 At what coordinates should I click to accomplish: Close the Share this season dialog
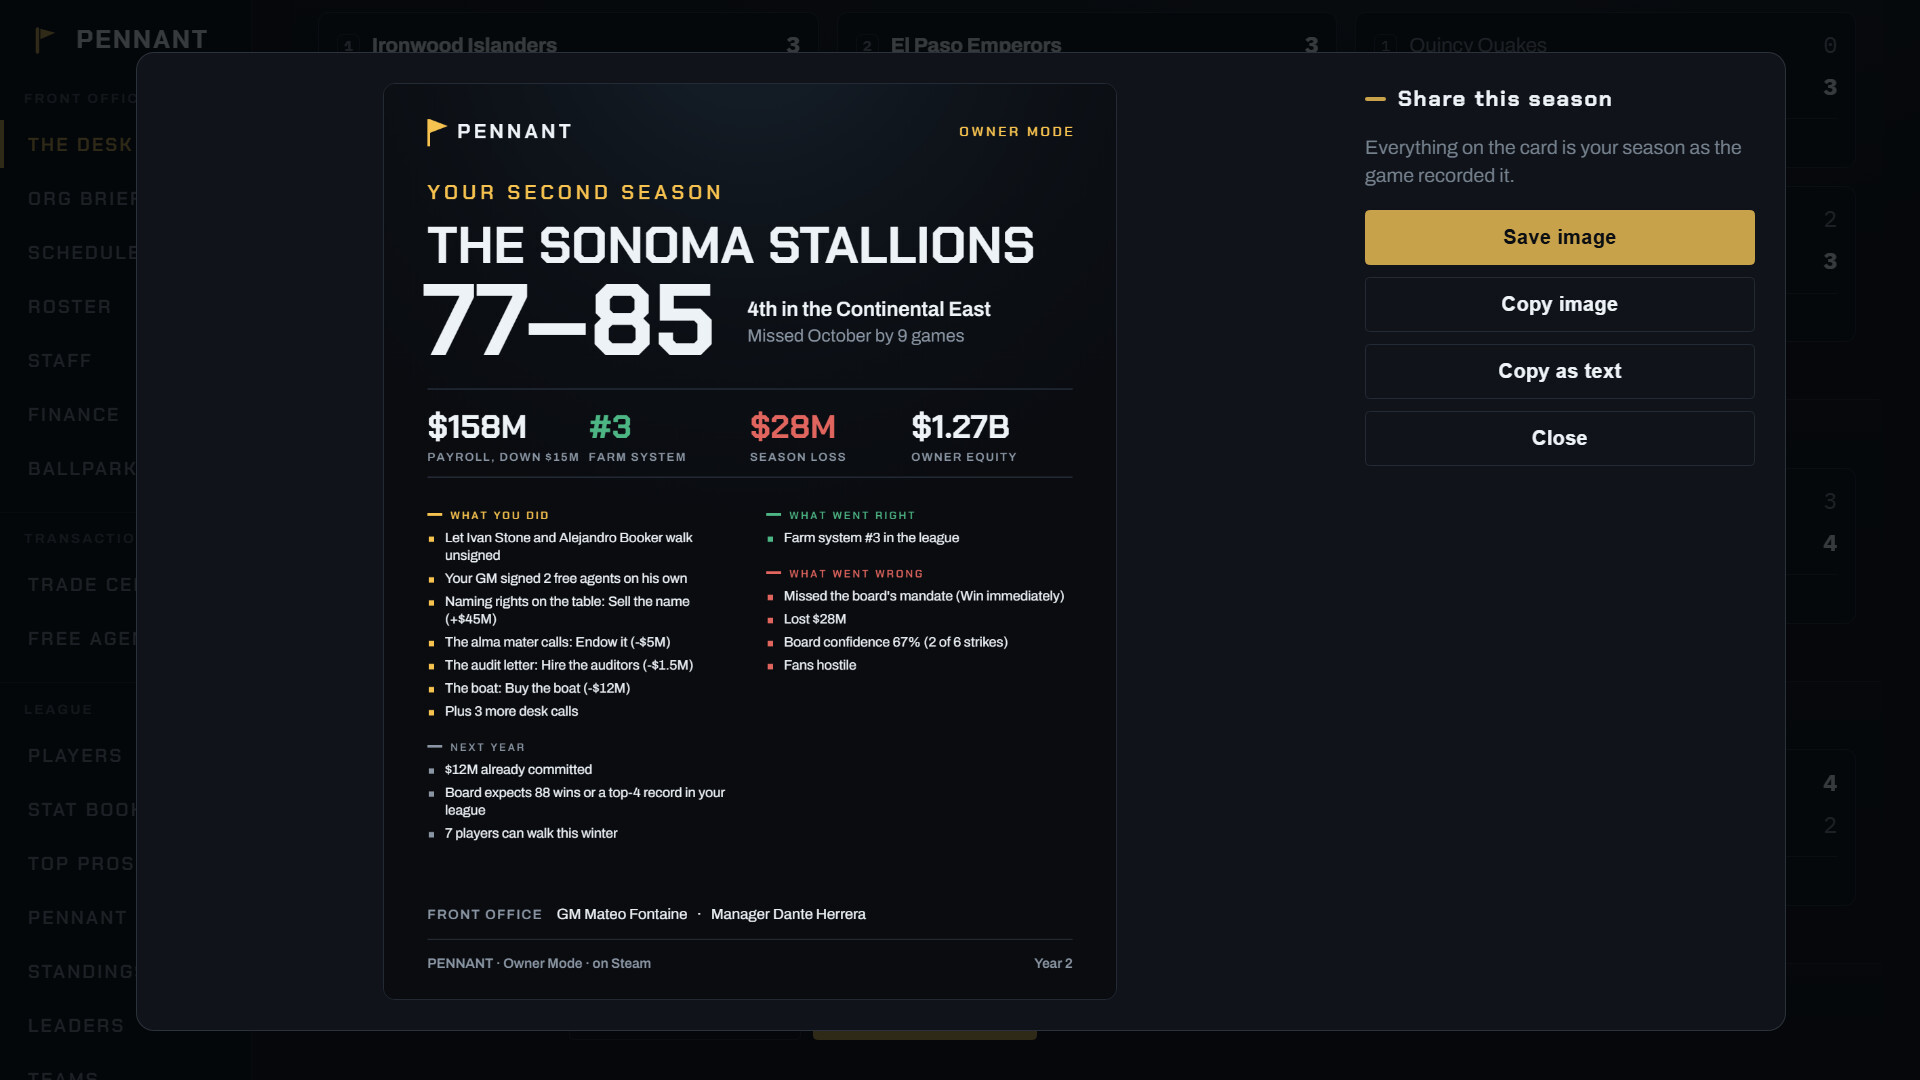point(1559,438)
